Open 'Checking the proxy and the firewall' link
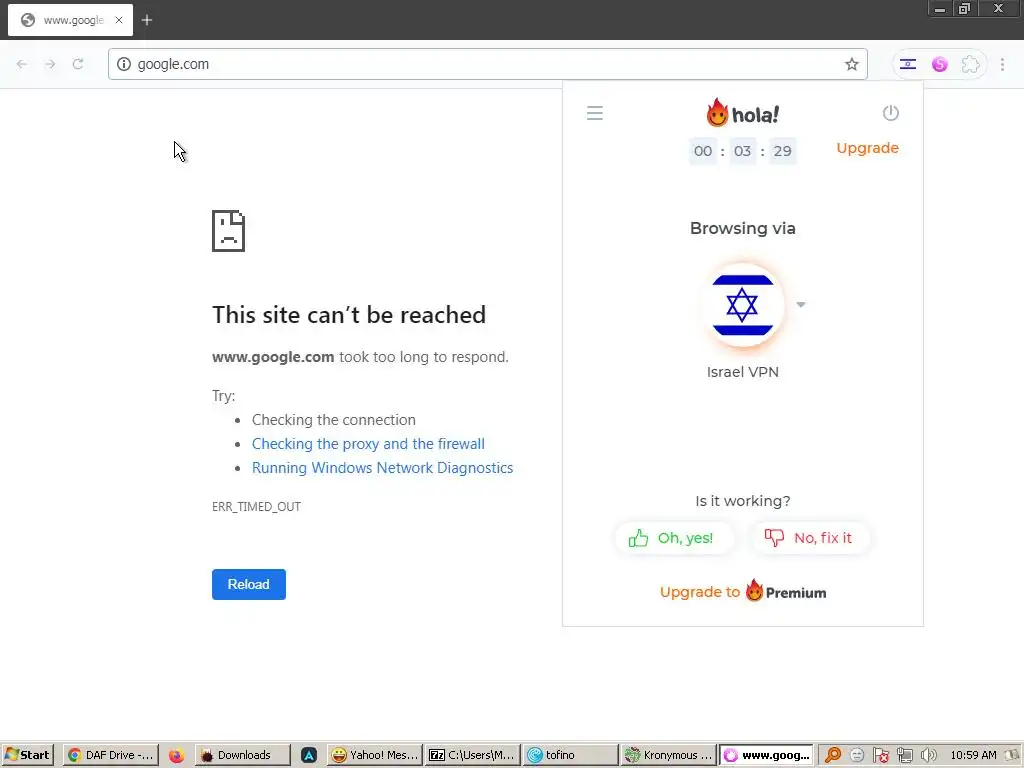 coord(368,444)
